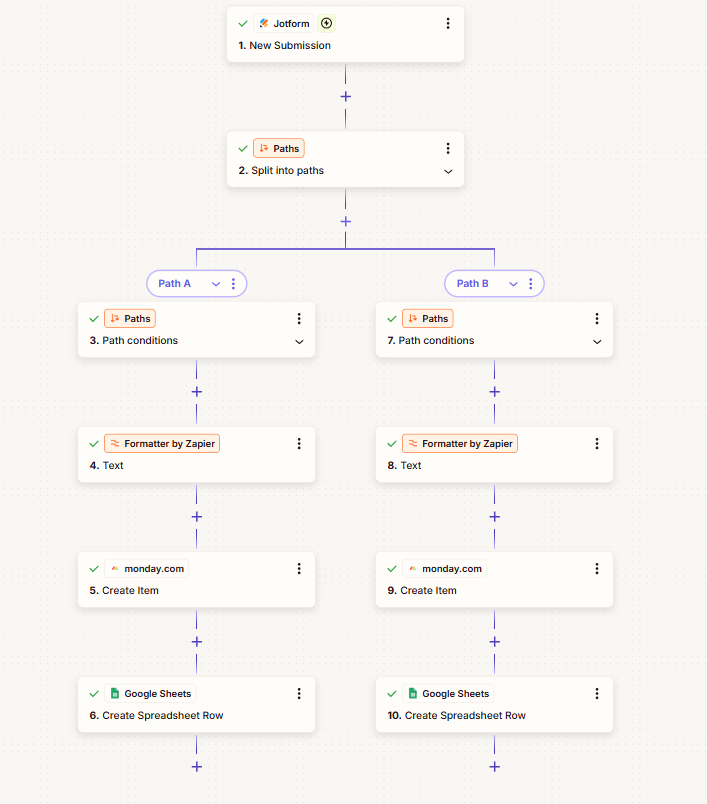Click the Paths icon on step 7
Screen dimensions: 707x804
411,318
